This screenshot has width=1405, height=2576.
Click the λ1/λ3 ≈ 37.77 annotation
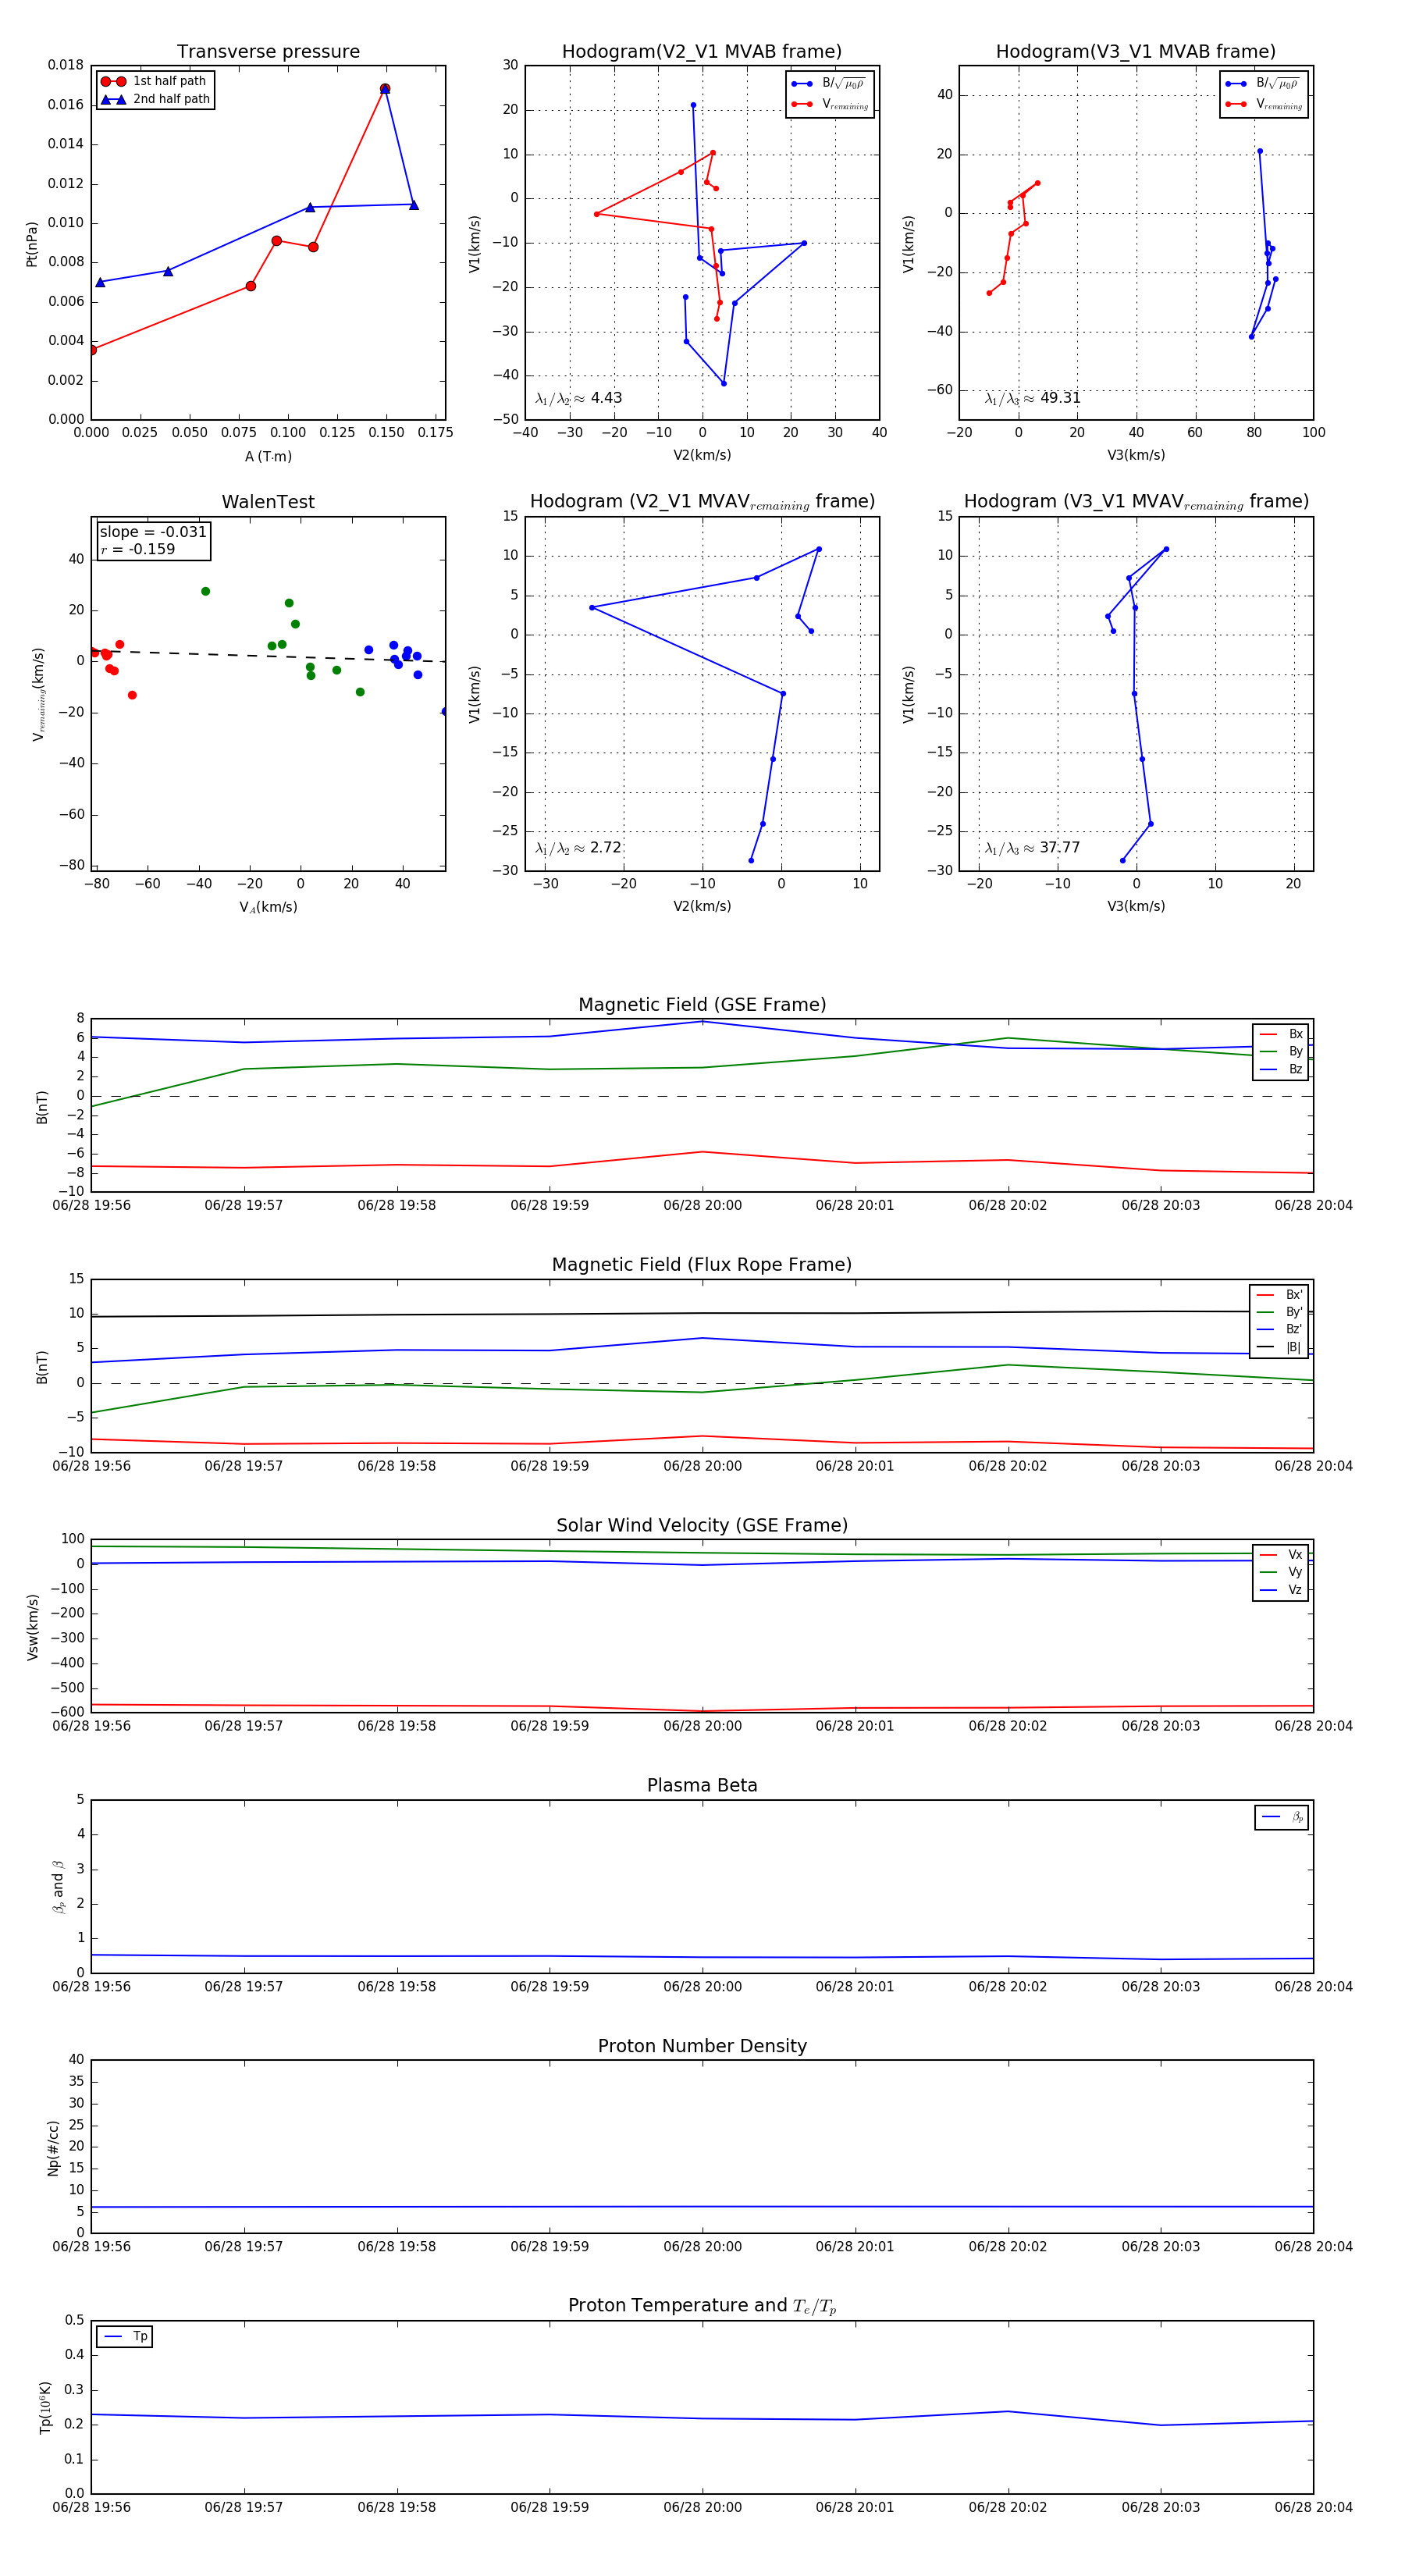click(x=1032, y=848)
